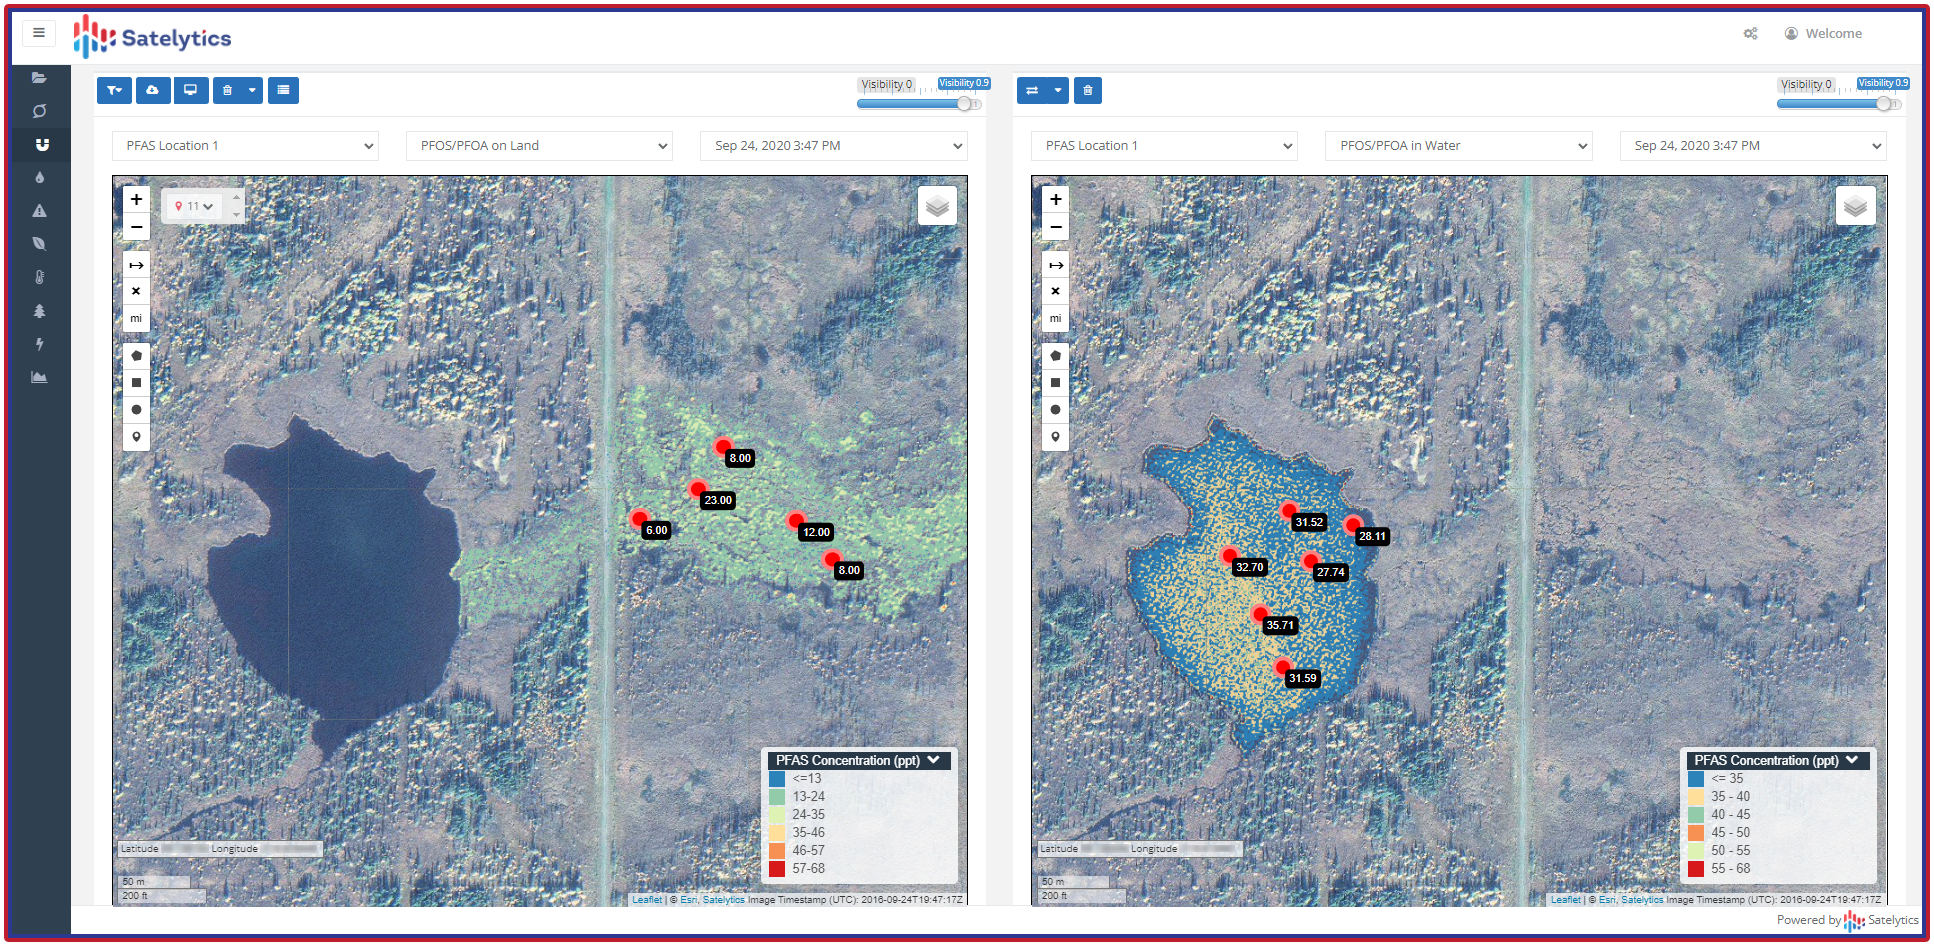Open the filter menu button

(x=114, y=91)
